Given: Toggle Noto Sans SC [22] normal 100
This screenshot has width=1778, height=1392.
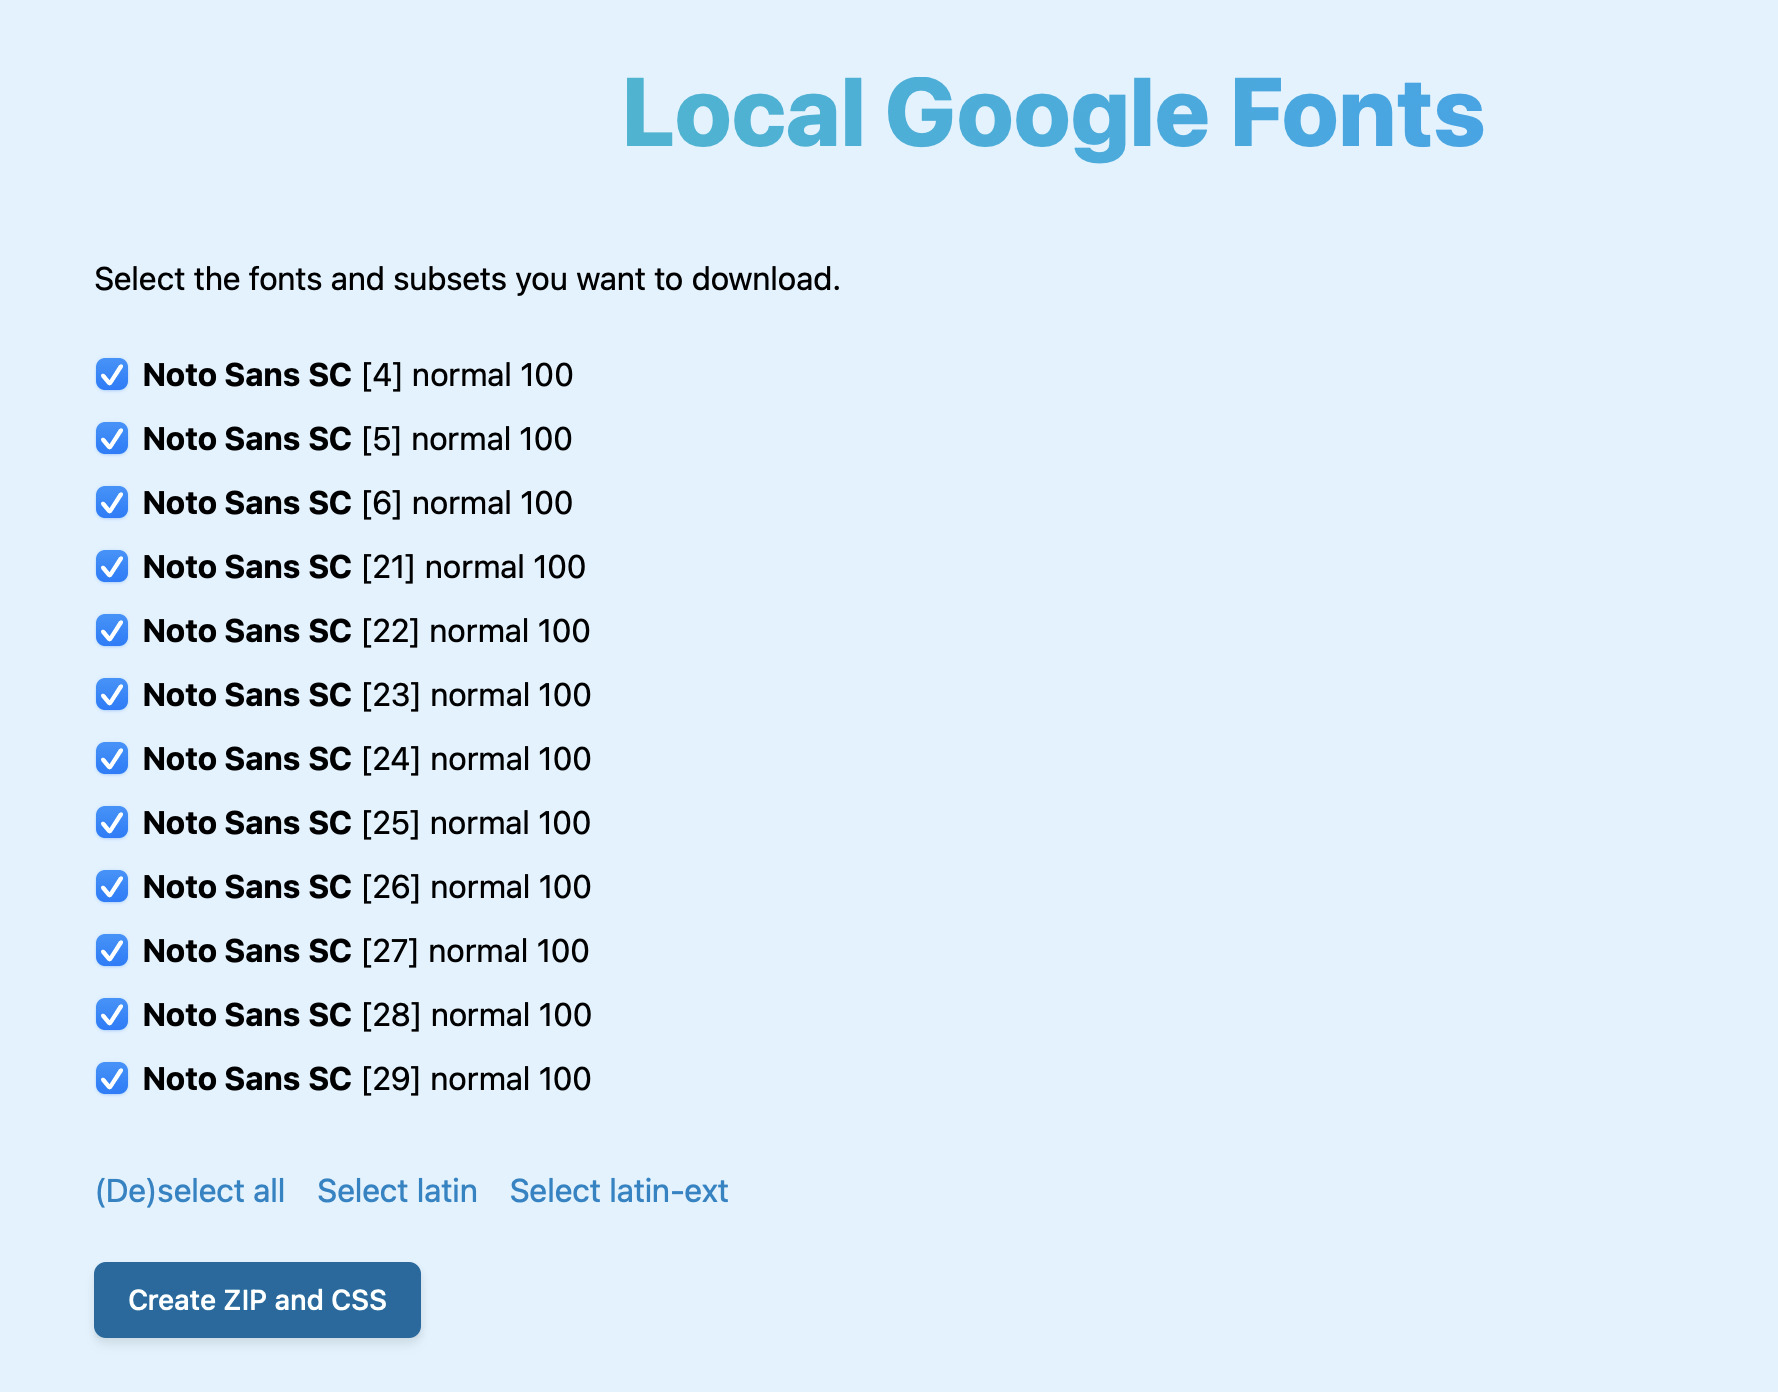Looking at the screenshot, I should [x=111, y=631].
